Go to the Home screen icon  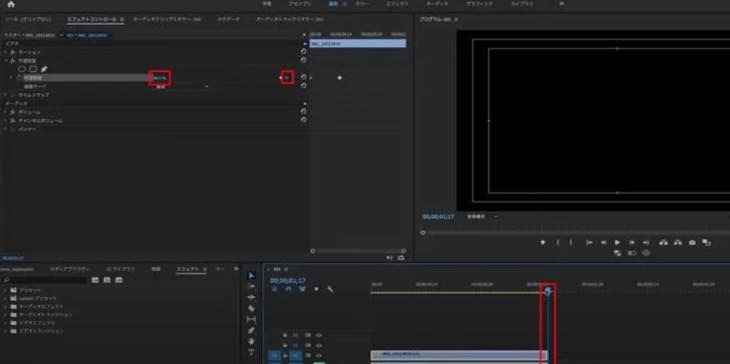point(11,4)
